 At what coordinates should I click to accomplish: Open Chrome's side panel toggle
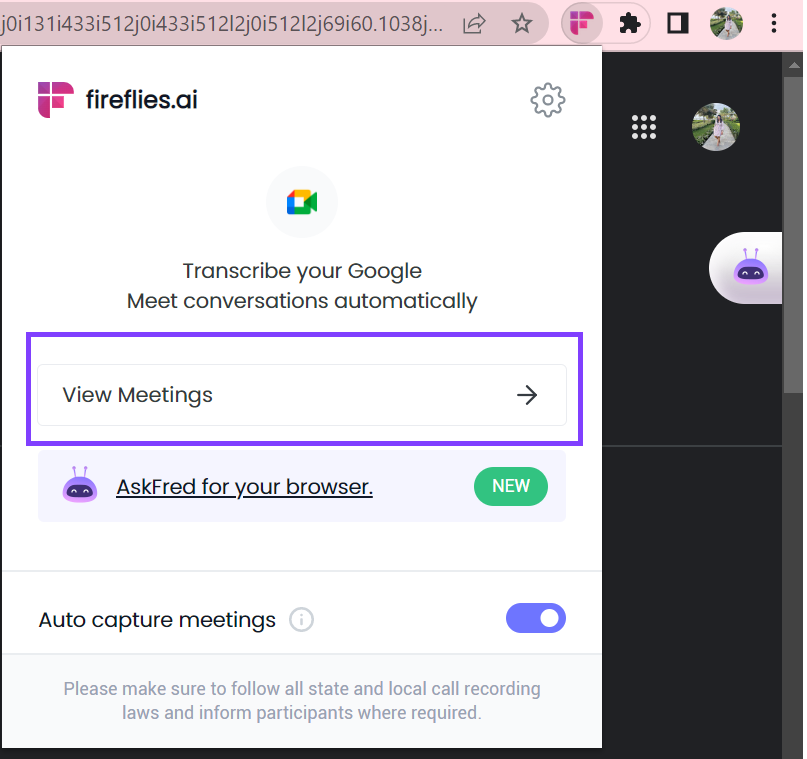pos(677,23)
